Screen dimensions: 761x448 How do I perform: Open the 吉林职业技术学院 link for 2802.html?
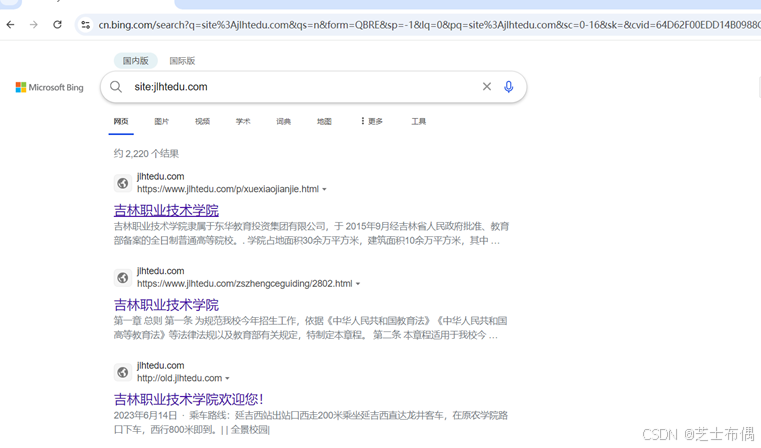coord(166,305)
